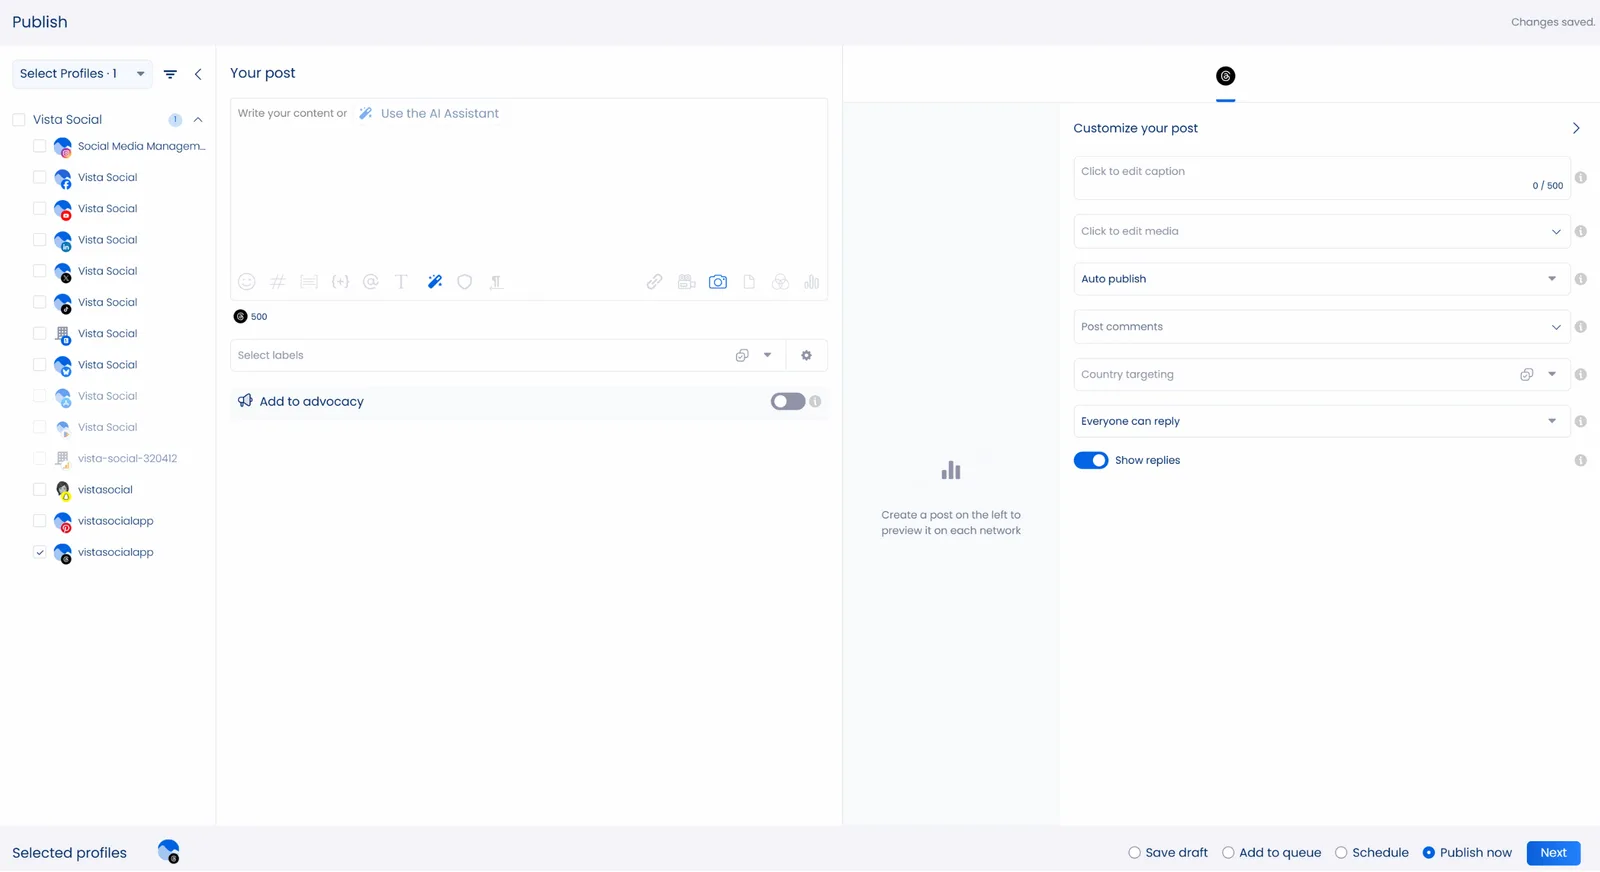Viewport: 1600px width, 872px height.
Task: Open the emoji picker in post editor
Action: pyautogui.click(x=246, y=282)
